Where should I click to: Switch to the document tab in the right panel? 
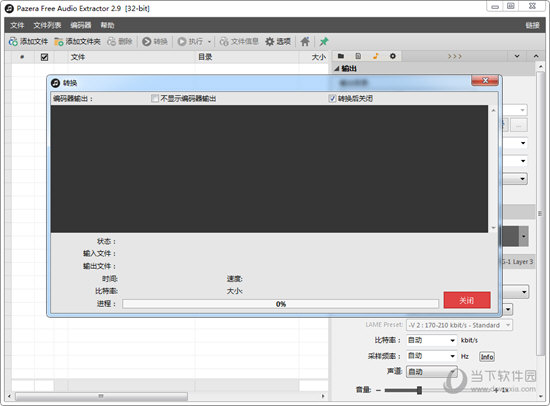tap(358, 56)
